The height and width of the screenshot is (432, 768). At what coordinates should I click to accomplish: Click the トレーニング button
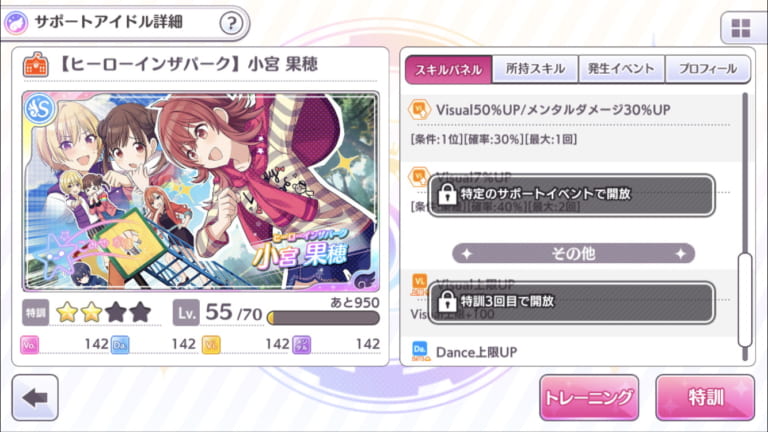pyautogui.click(x=589, y=398)
